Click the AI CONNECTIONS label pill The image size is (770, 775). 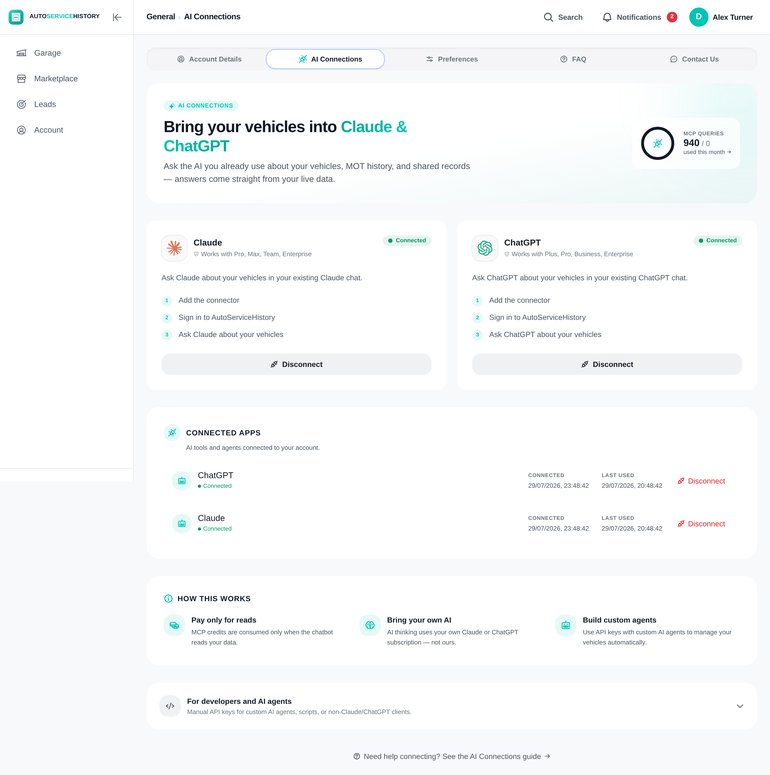201,106
